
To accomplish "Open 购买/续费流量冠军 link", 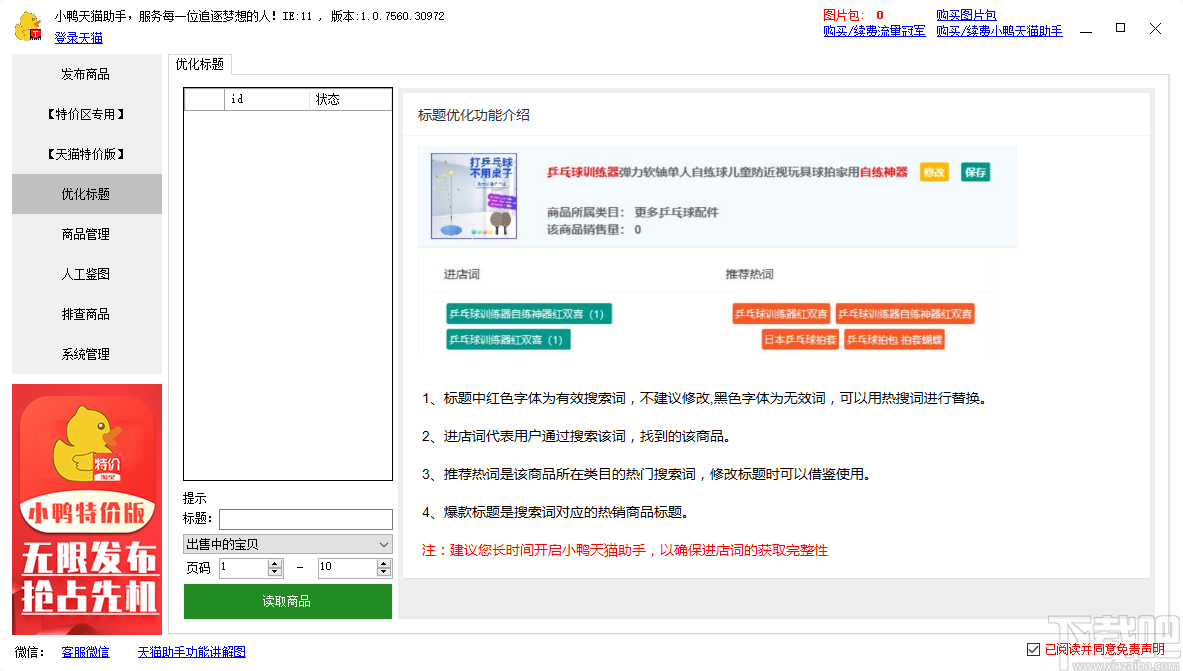I will coord(874,31).
